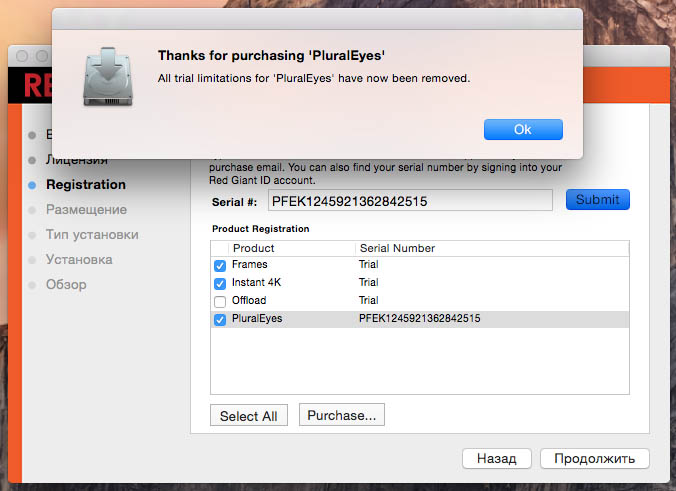The image size is (676, 491).
Task: Click the Trial cell in the Frames row
Action: click(369, 264)
